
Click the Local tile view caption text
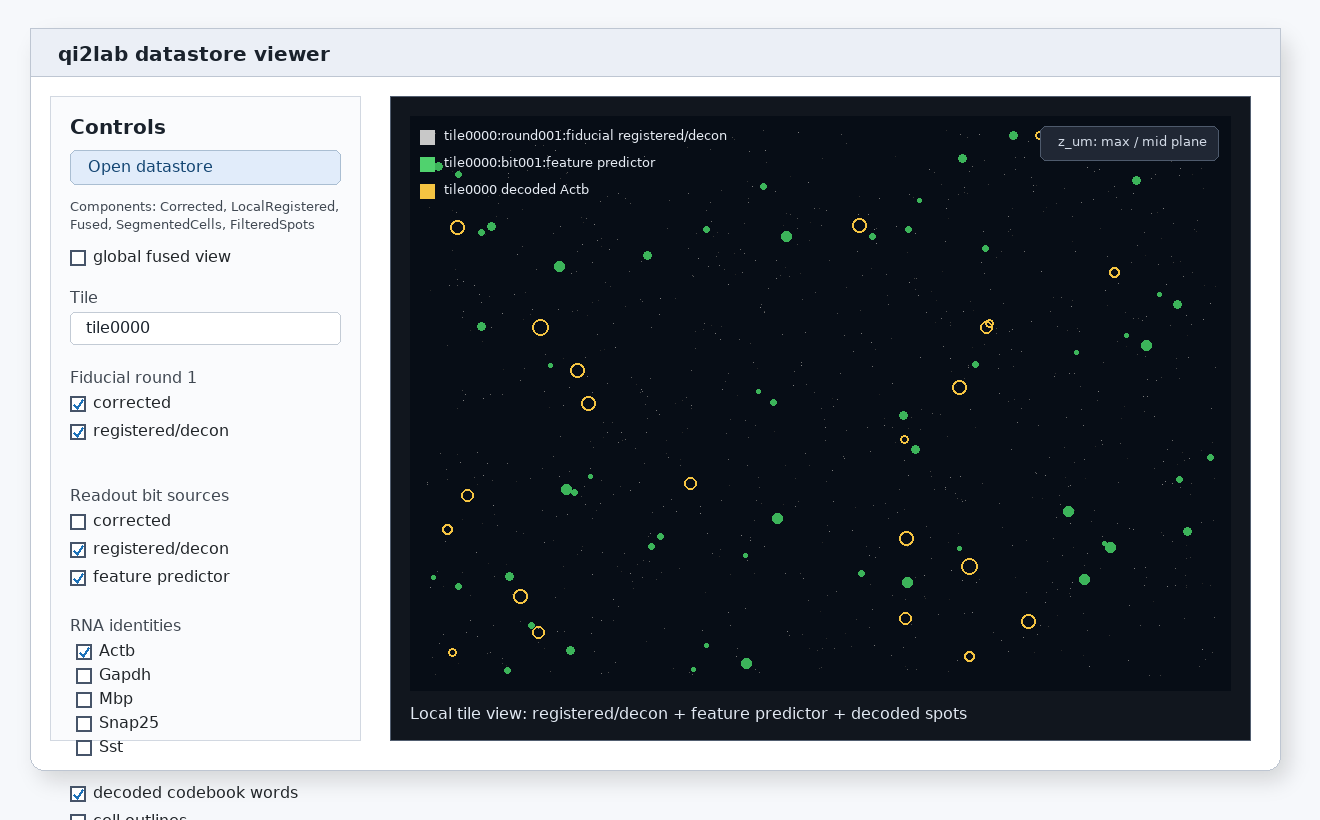tap(688, 714)
